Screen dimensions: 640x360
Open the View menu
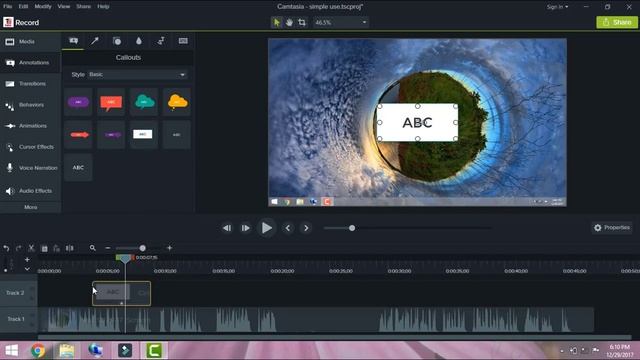[x=64, y=7]
